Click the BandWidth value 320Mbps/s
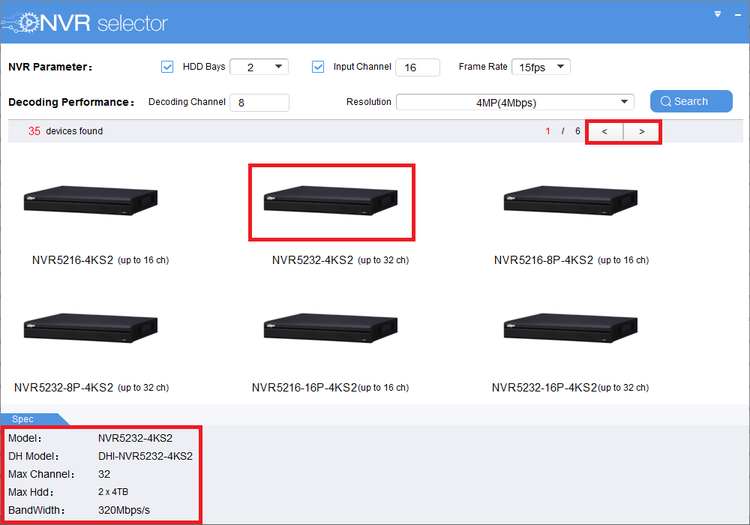This screenshot has width=750, height=525. click(x=124, y=510)
